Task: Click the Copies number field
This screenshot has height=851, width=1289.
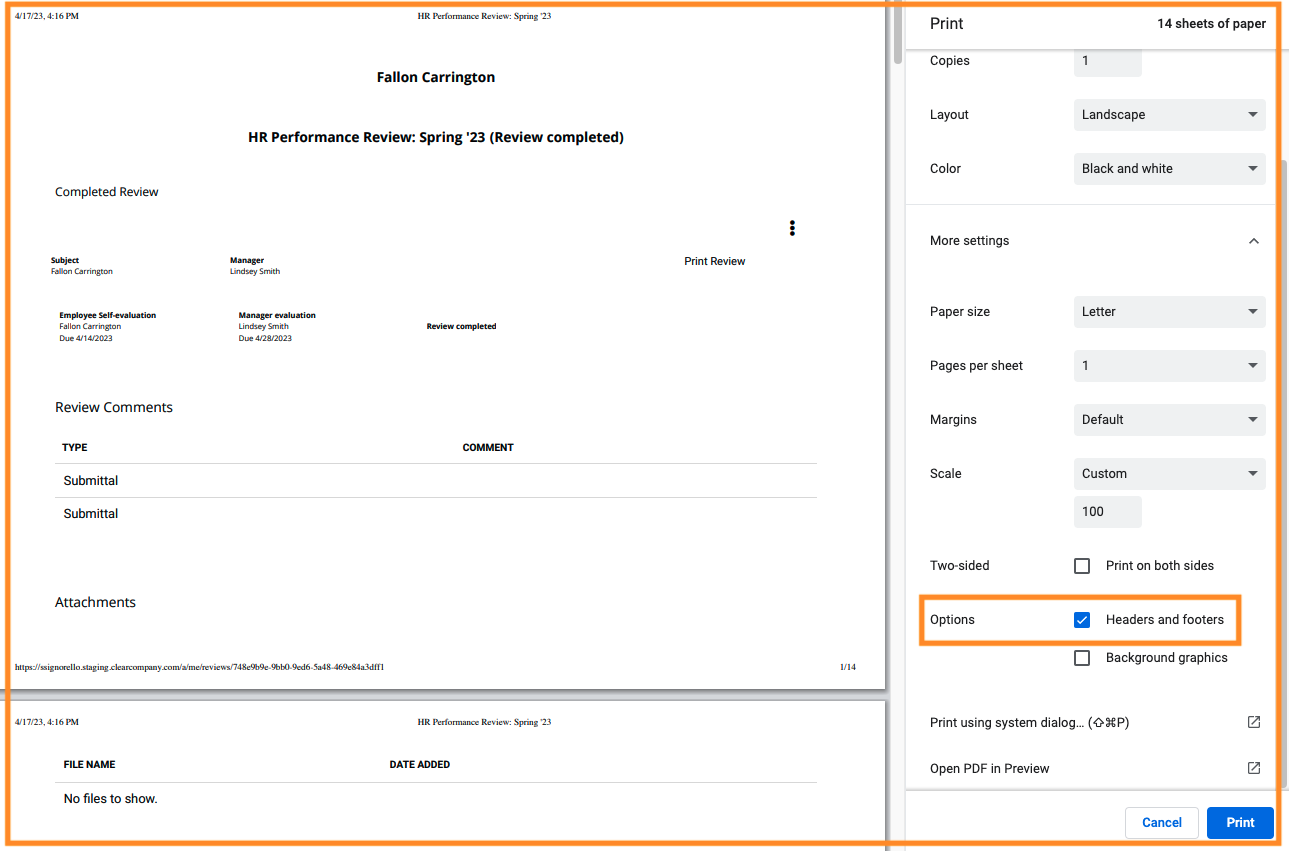Action: coord(1107,61)
